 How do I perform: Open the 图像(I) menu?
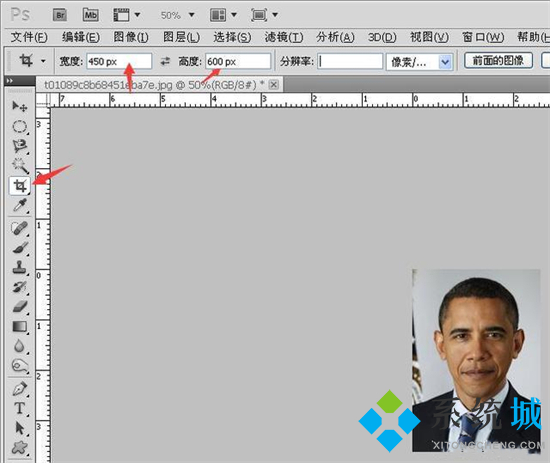click(131, 37)
